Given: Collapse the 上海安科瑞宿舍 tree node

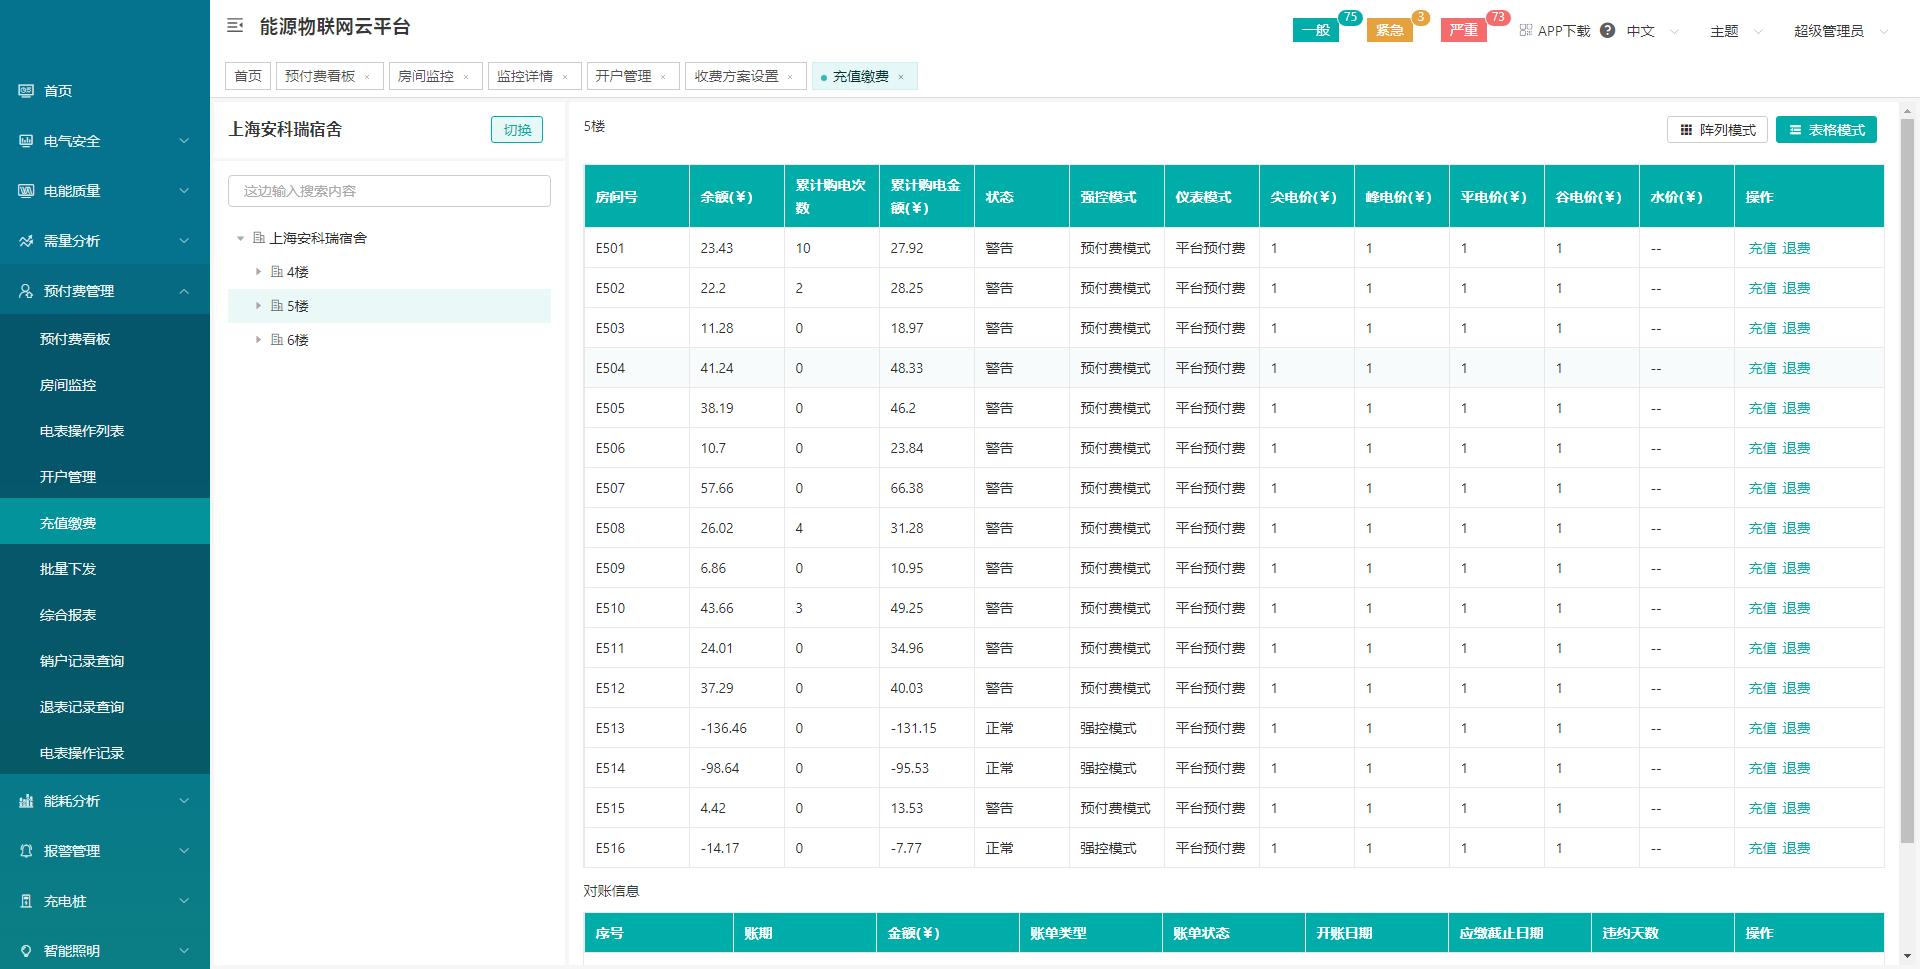Looking at the screenshot, I should [x=240, y=238].
